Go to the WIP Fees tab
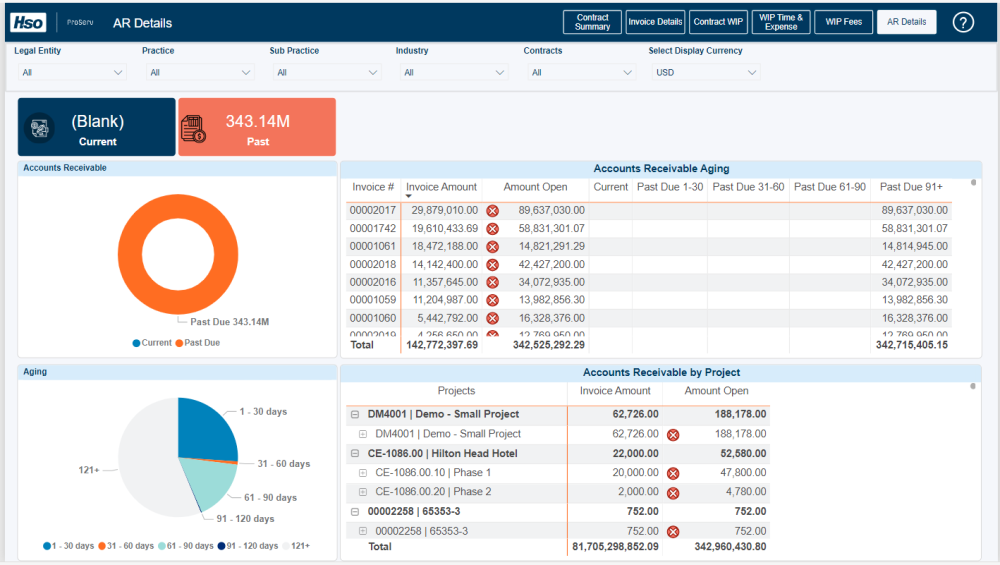The image size is (1000, 565). pos(844,22)
